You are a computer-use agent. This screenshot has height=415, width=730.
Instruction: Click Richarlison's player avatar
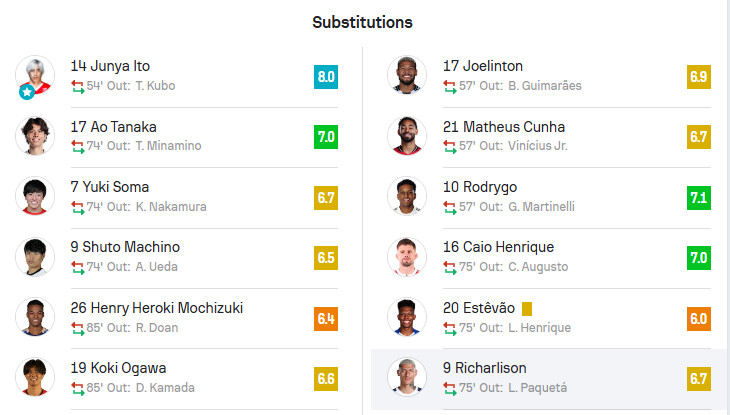[407, 376]
